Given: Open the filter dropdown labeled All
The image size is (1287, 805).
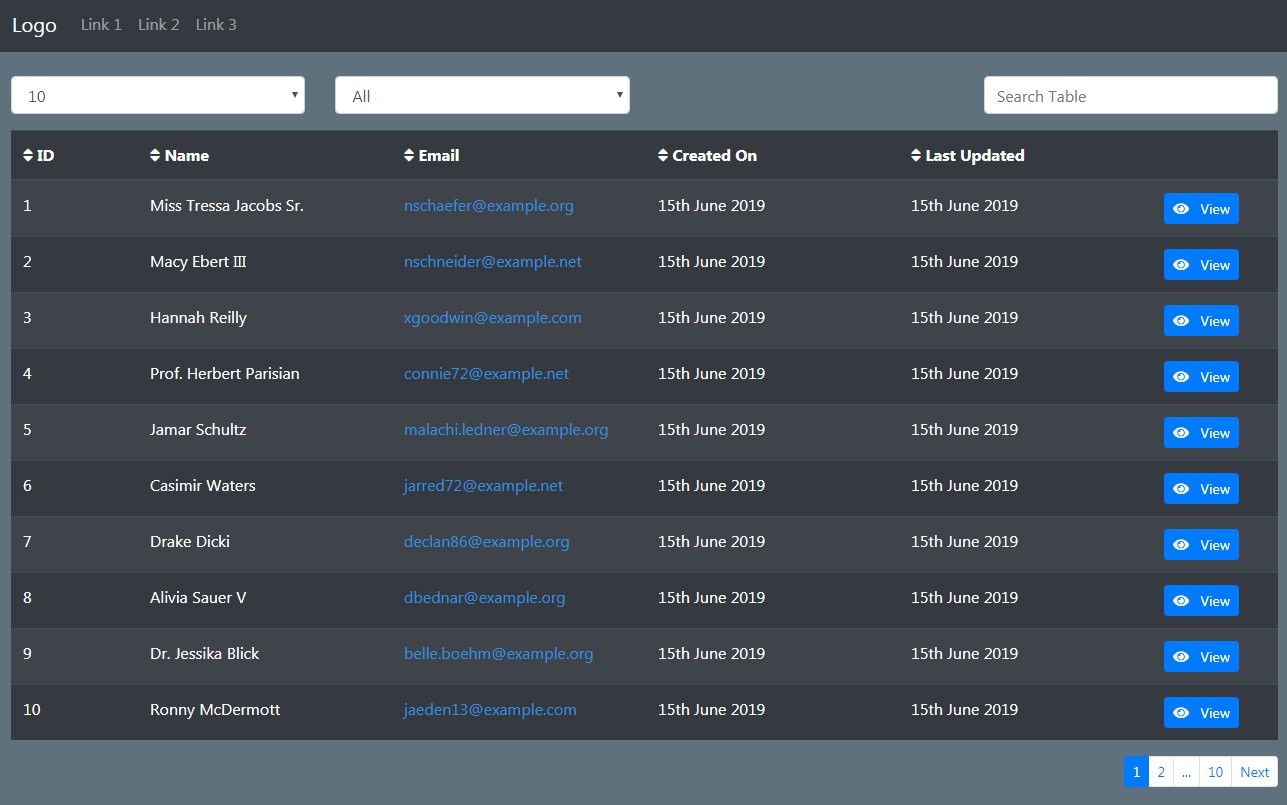Looking at the screenshot, I should [482, 95].
